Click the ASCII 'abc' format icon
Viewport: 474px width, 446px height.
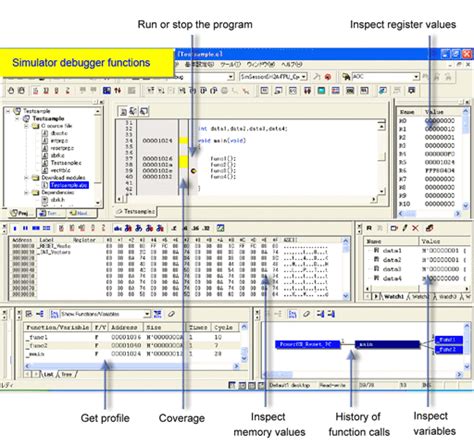[x=118, y=228]
